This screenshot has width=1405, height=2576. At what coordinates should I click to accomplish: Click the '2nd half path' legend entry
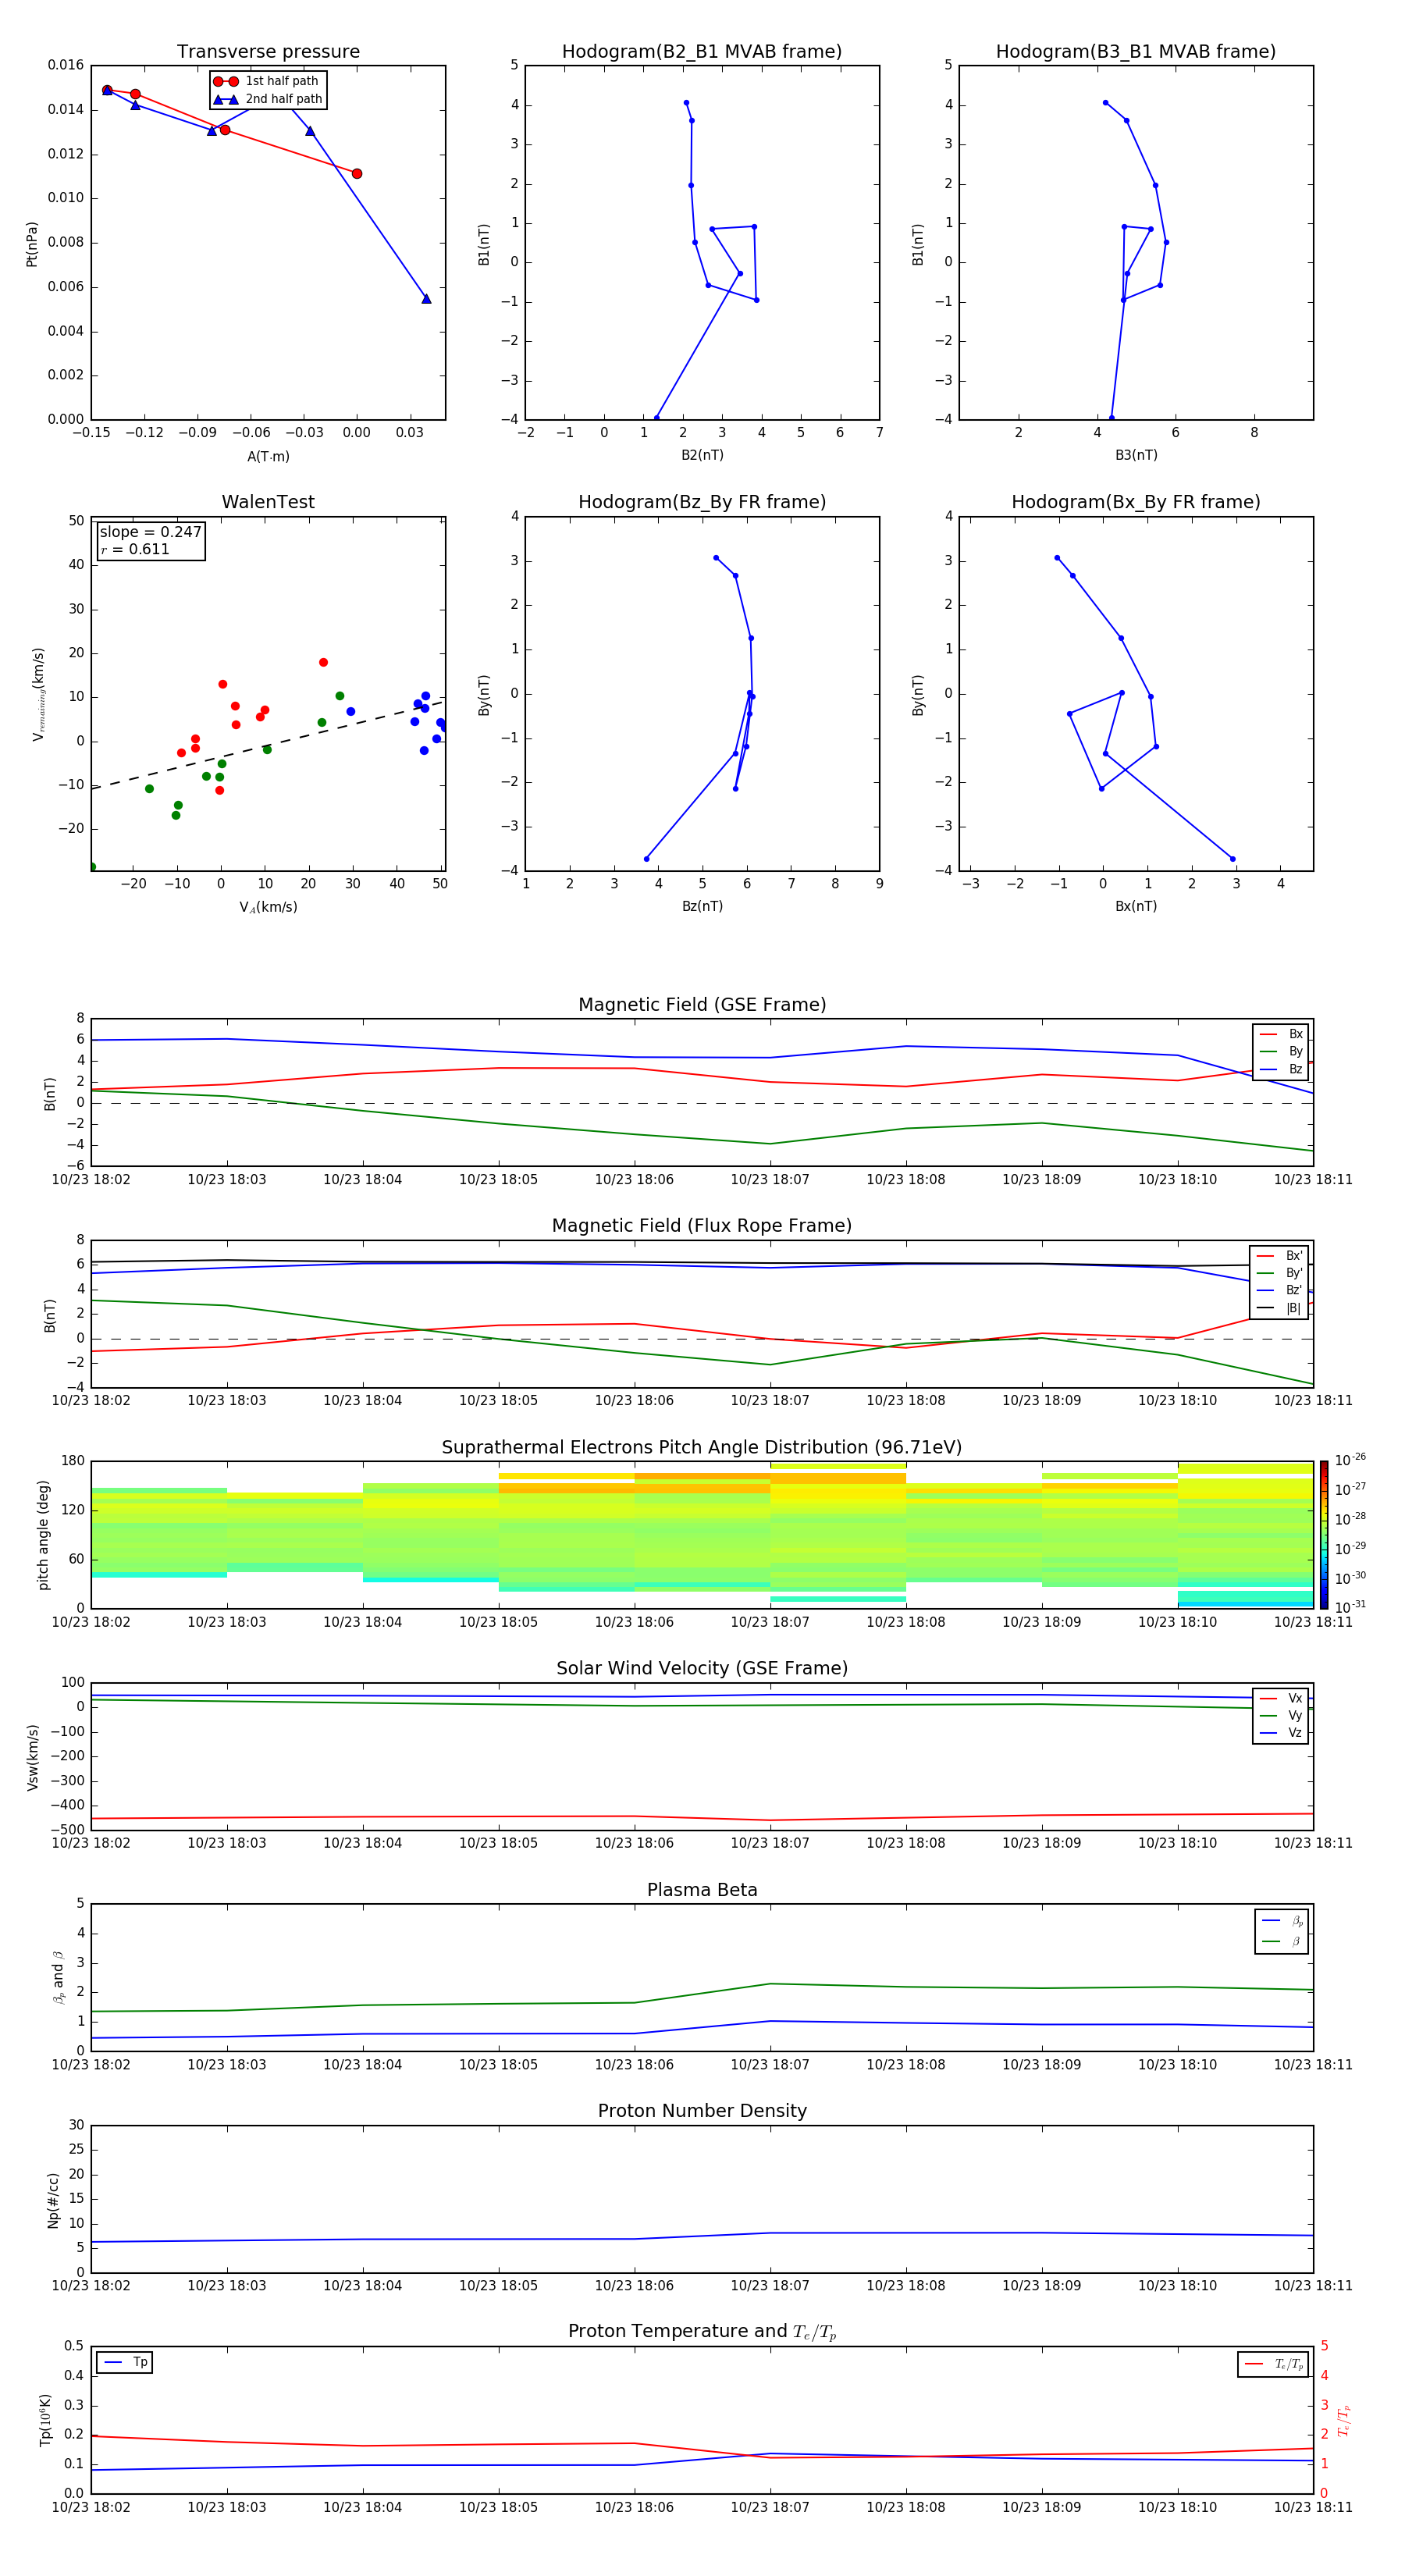[268, 99]
